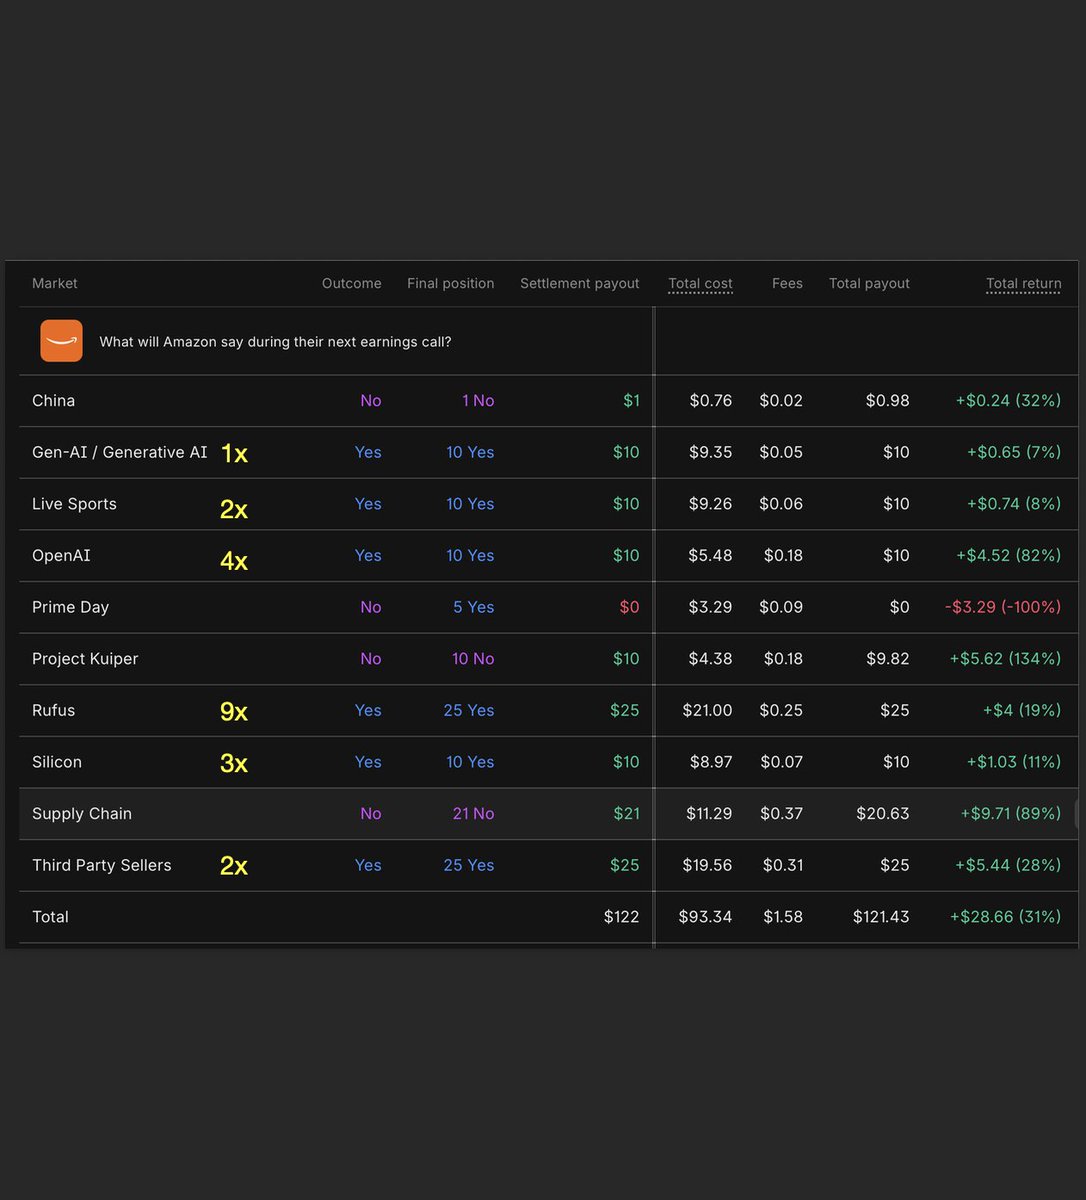Click the Fees column header
Image resolution: width=1086 pixels, height=1200 pixels.
787,284
